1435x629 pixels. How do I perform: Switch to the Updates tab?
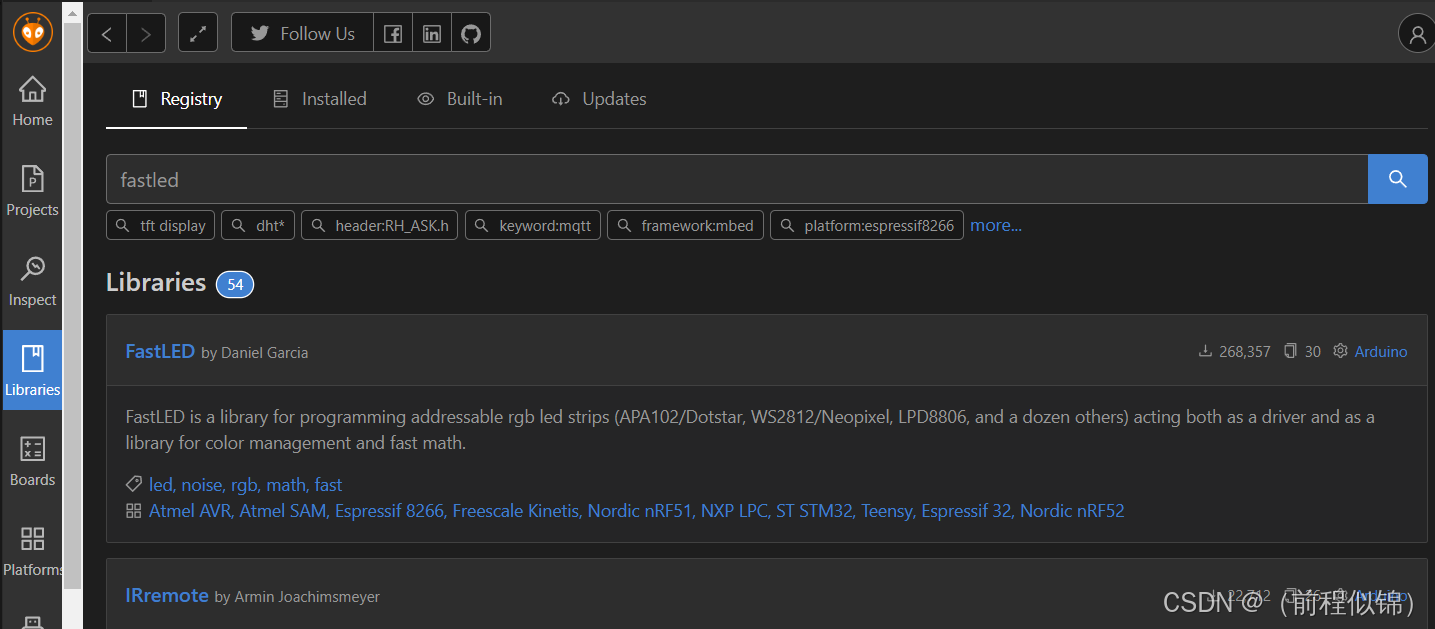pos(599,99)
